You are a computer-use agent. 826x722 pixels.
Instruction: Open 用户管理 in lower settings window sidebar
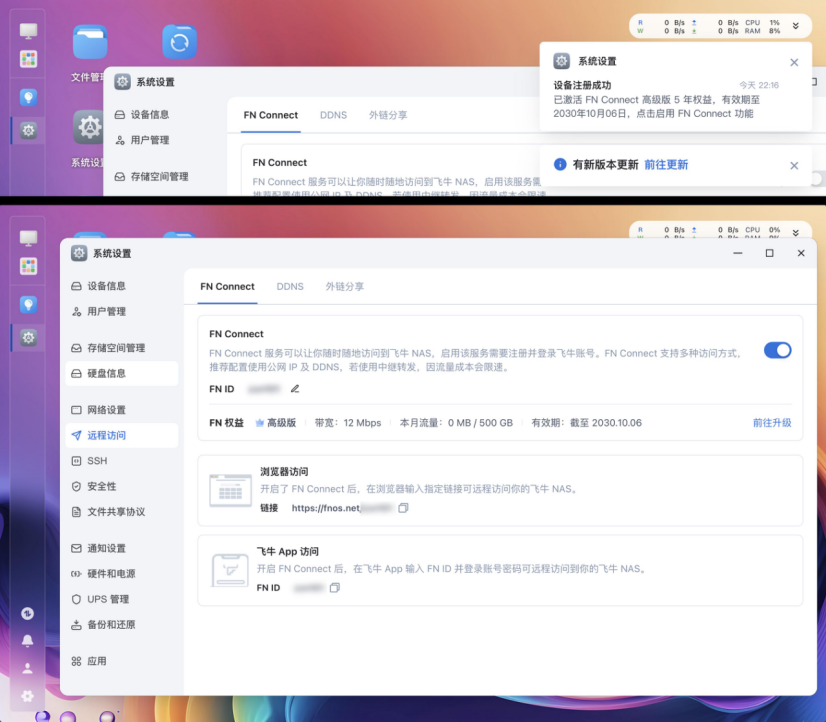coord(122,312)
